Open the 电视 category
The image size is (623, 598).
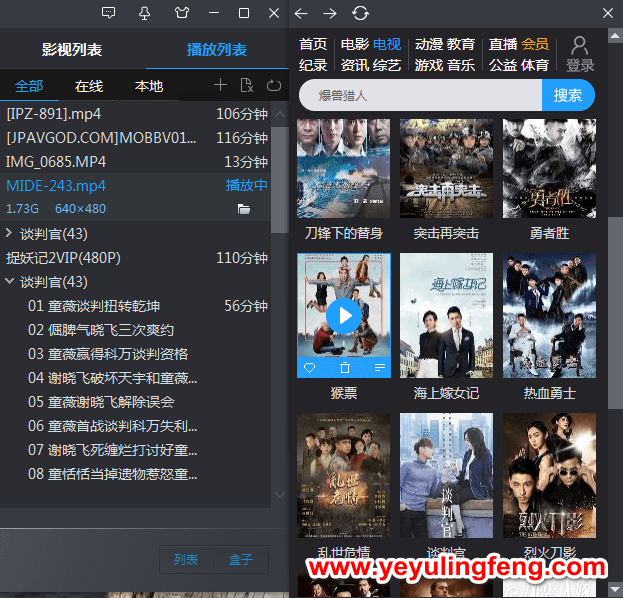click(387, 44)
